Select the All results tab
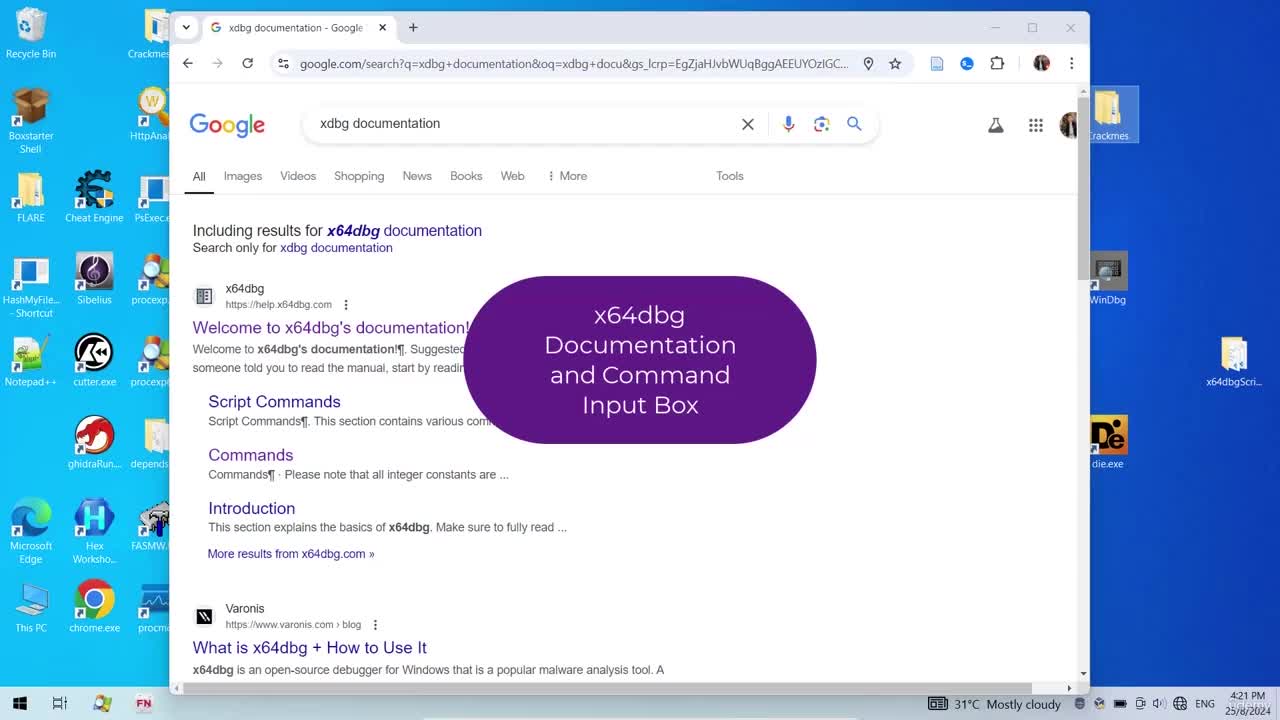This screenshot has height=720, width=1280. (x=199, y=176)
